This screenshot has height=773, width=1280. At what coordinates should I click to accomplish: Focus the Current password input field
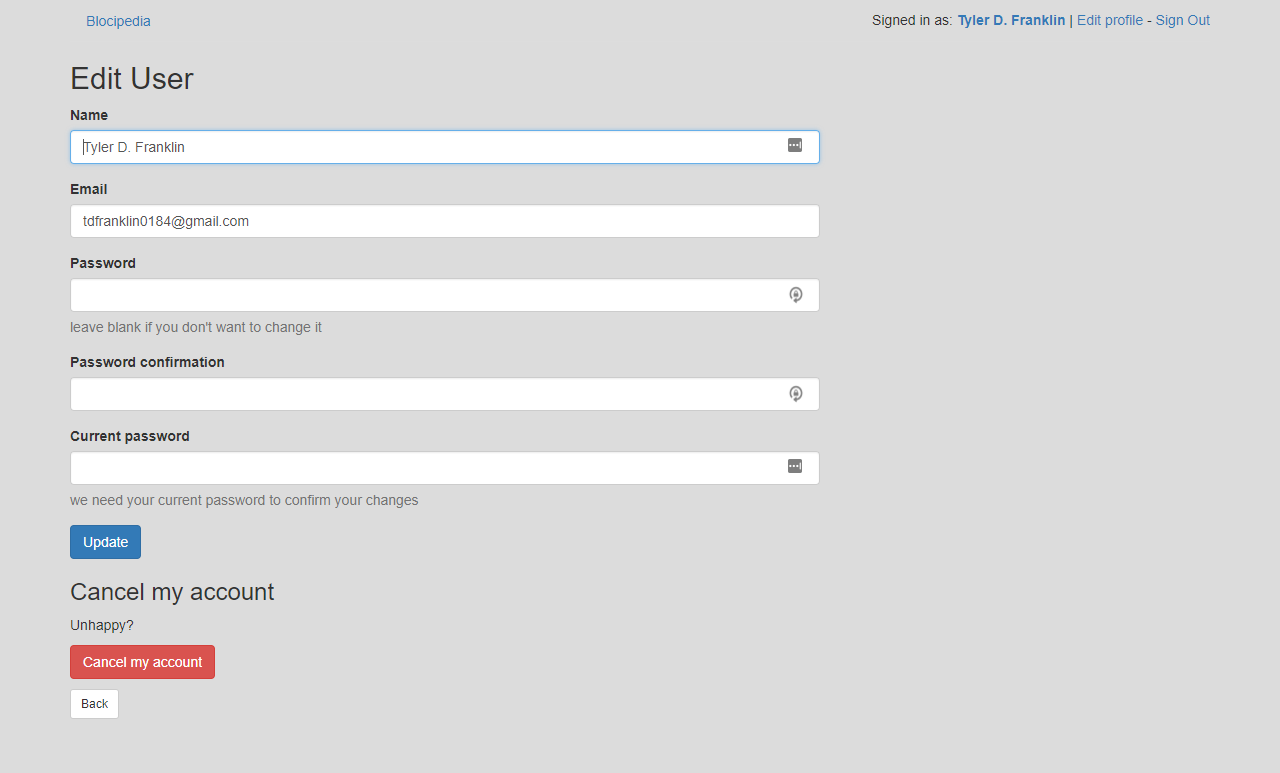pyautogui.click(x=445, y=468)
